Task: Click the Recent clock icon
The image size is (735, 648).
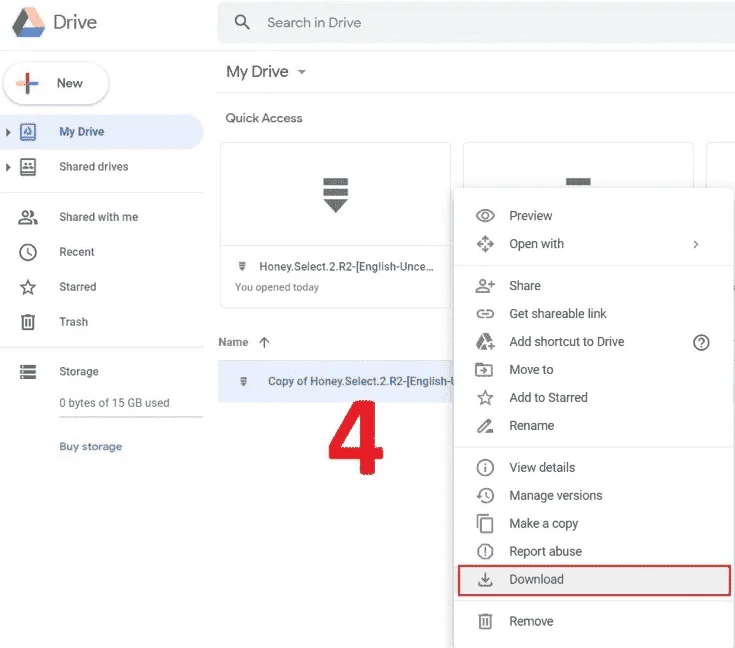Action: 28,252
